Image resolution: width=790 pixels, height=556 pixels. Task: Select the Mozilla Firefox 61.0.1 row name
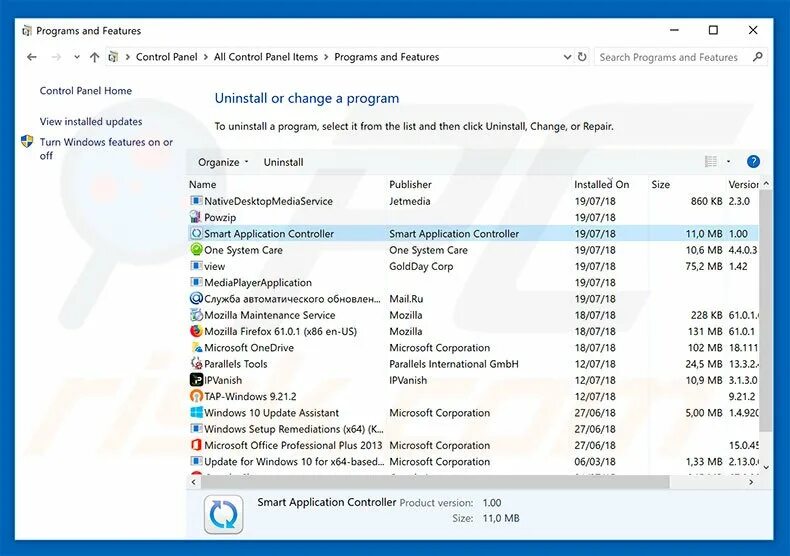[280, 331]
